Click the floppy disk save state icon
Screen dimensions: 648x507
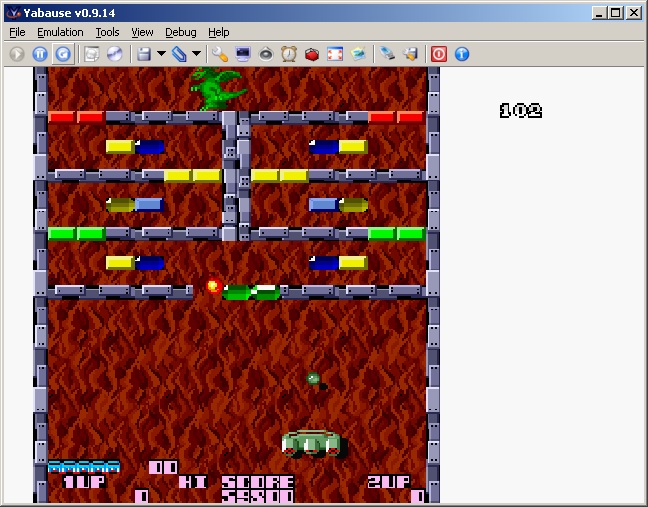[x=144, y=54]
